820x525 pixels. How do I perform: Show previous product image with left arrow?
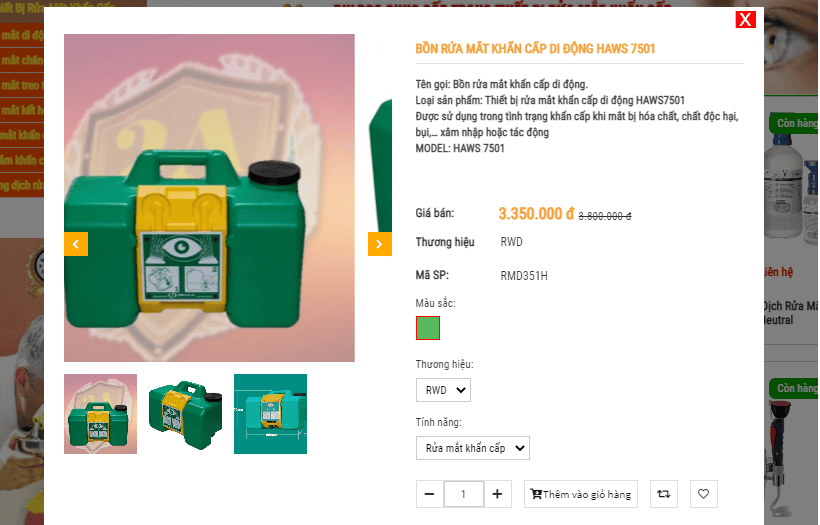pos(76,244)
